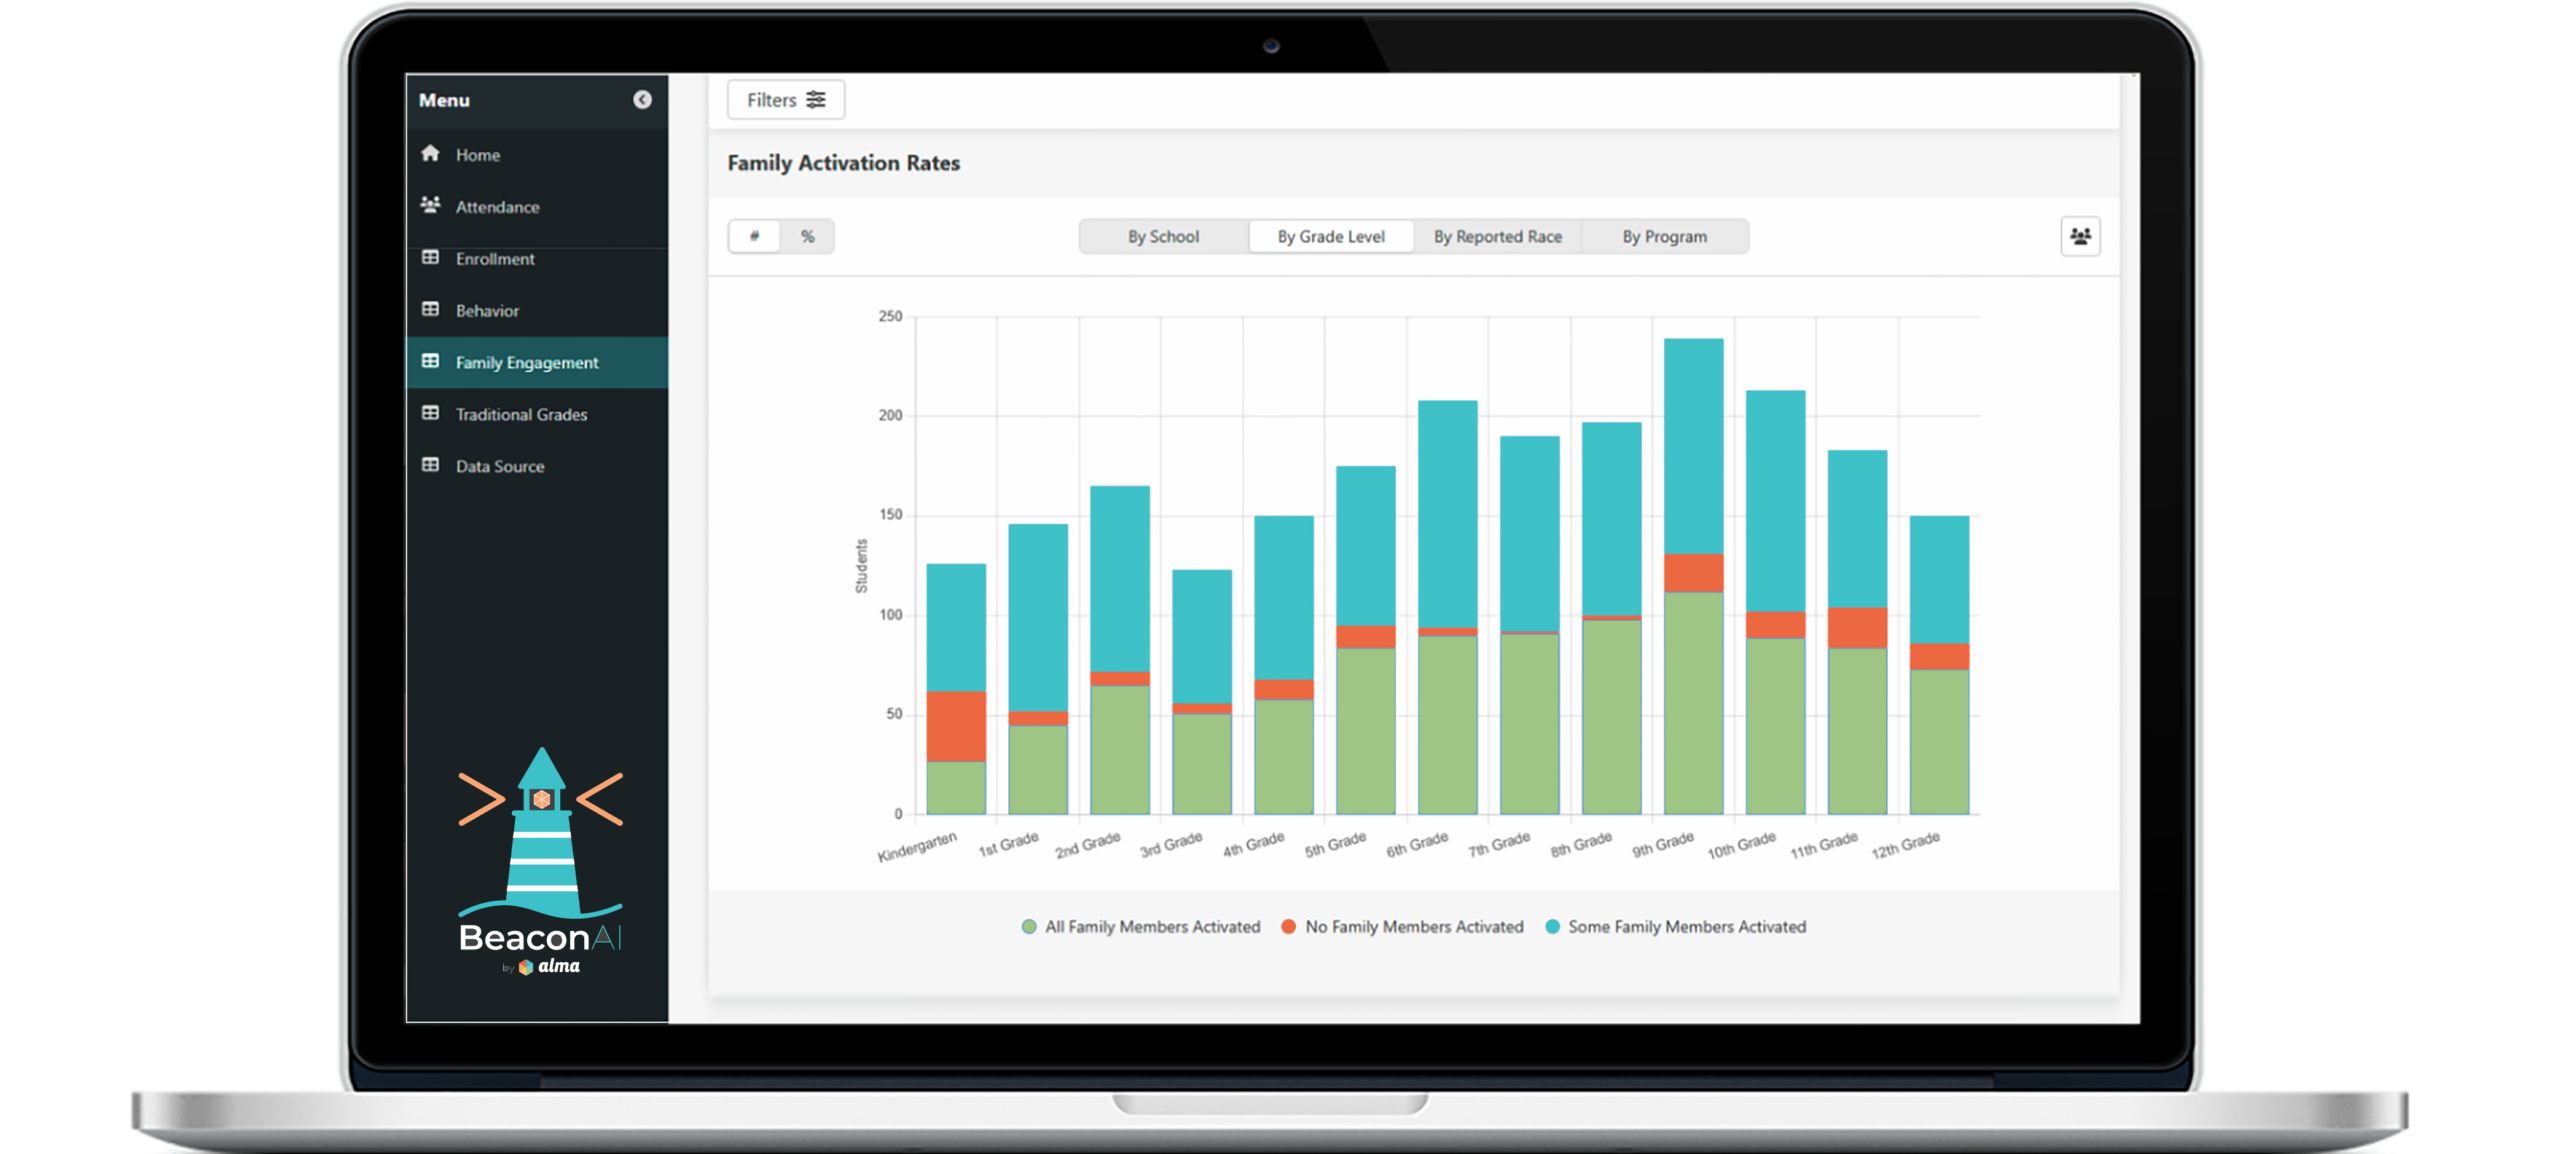
Task: Click the Home icon in sidebar
Action: pyautogui.click(x=430, y=154)
